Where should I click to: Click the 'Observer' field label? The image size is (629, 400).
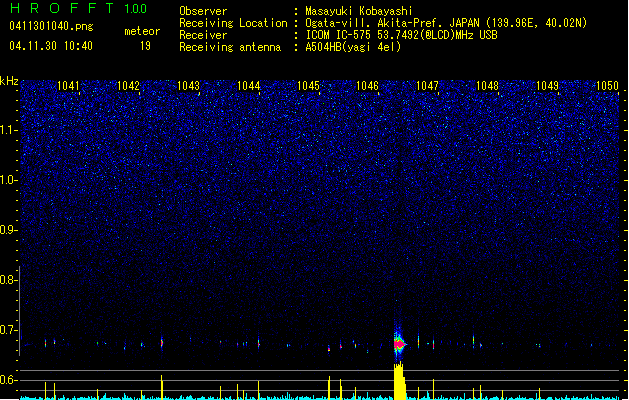pos(203,11)
